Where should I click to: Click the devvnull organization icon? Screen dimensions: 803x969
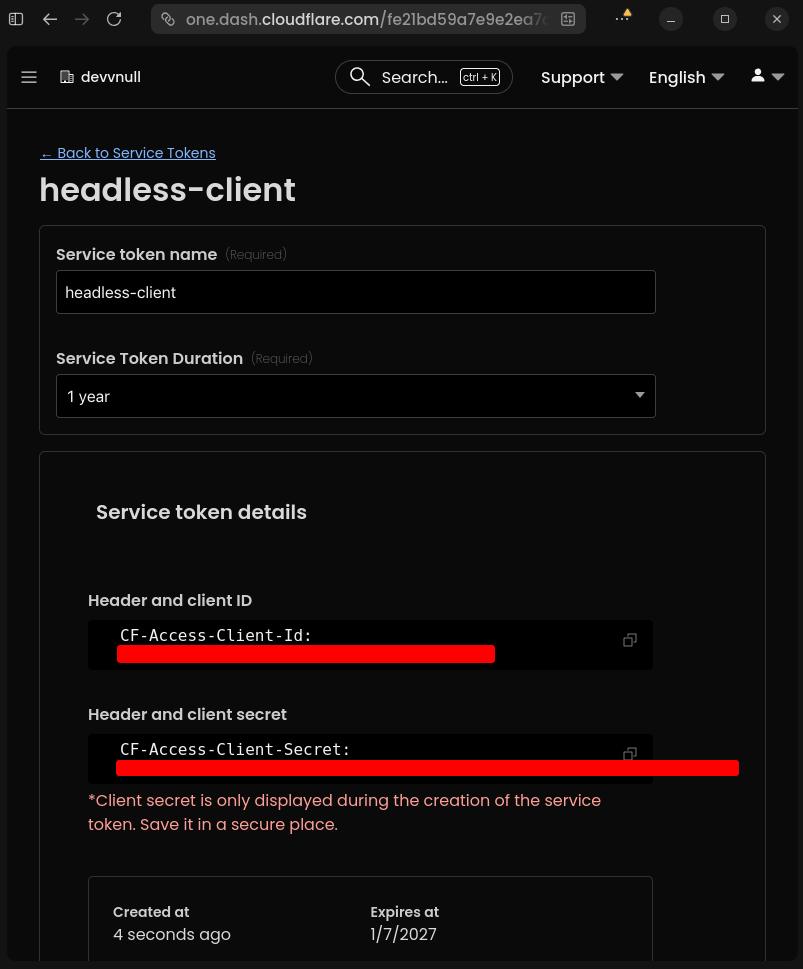(x=66, y=77)
